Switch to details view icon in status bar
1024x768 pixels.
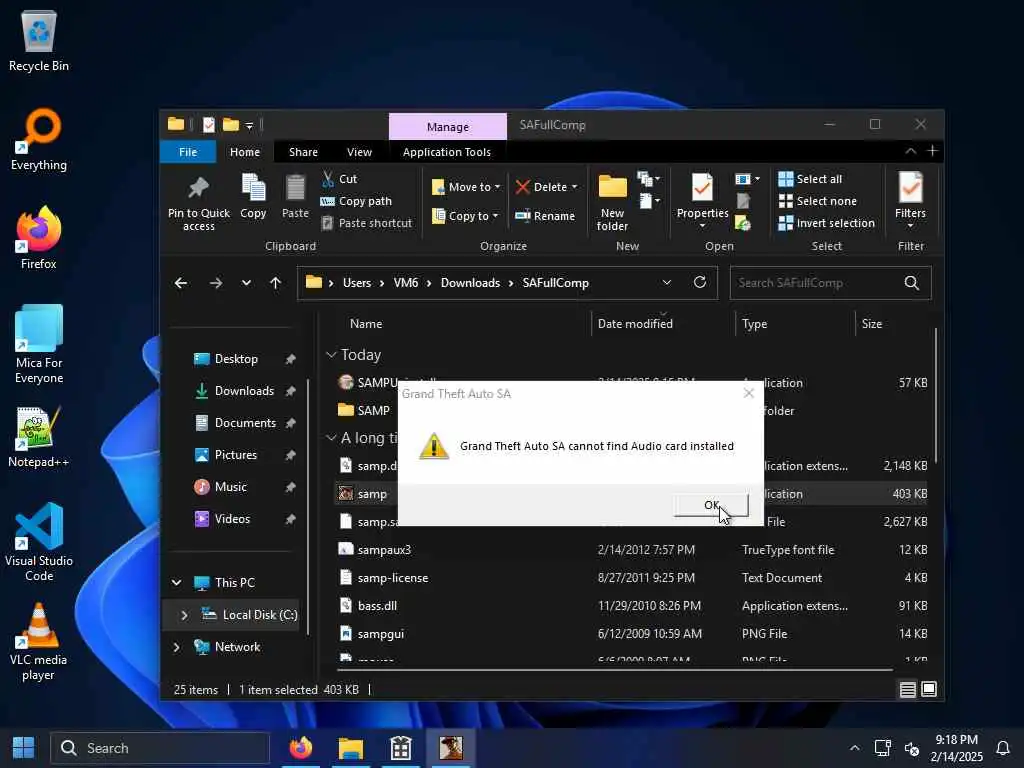[907, 690]
